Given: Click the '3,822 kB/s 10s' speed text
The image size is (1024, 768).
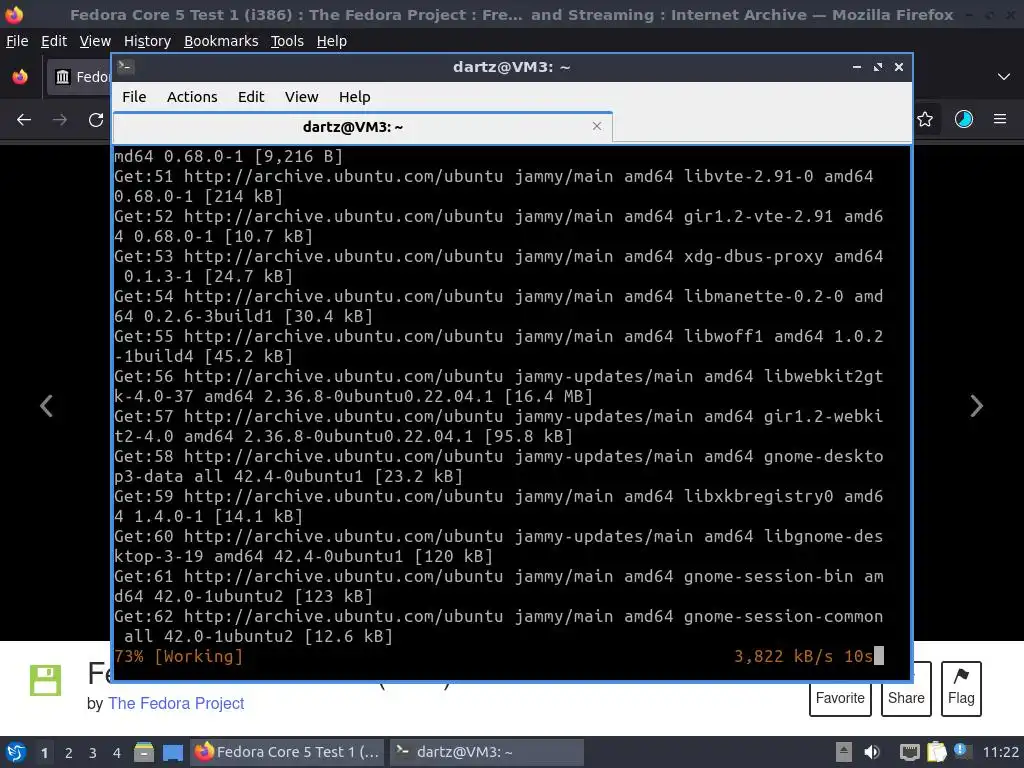Looking at the screenshot, I should click(803, 656).
